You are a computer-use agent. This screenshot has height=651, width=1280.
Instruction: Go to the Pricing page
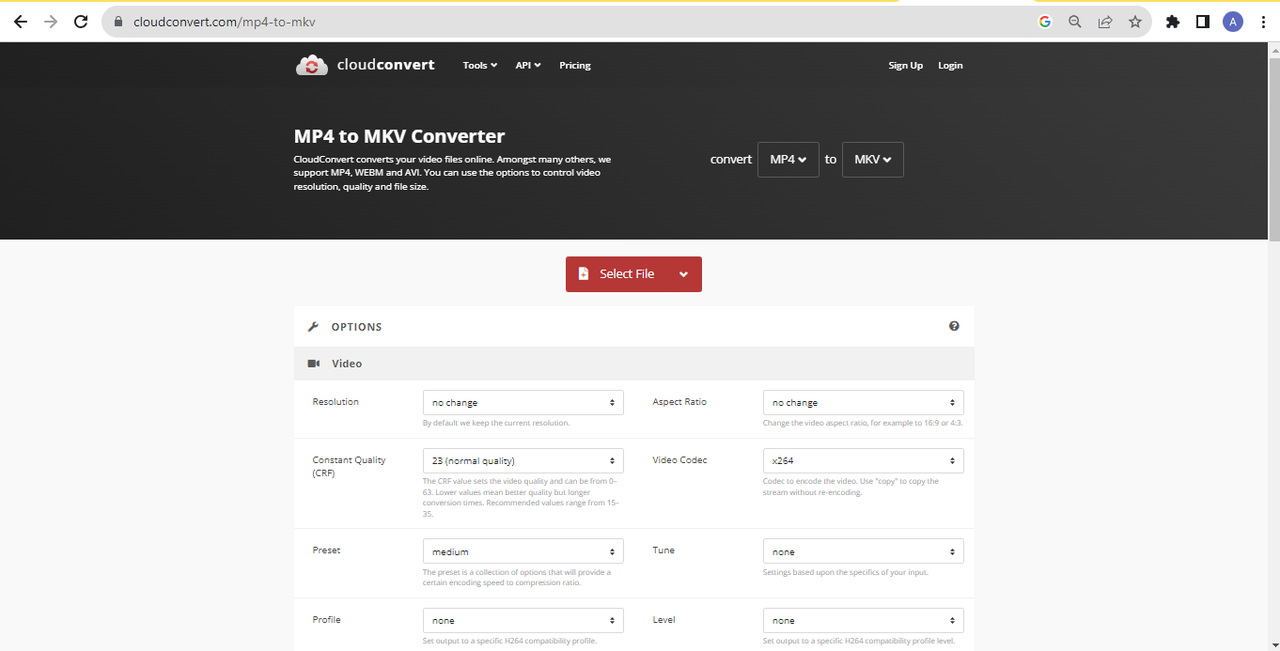(575, 65)
